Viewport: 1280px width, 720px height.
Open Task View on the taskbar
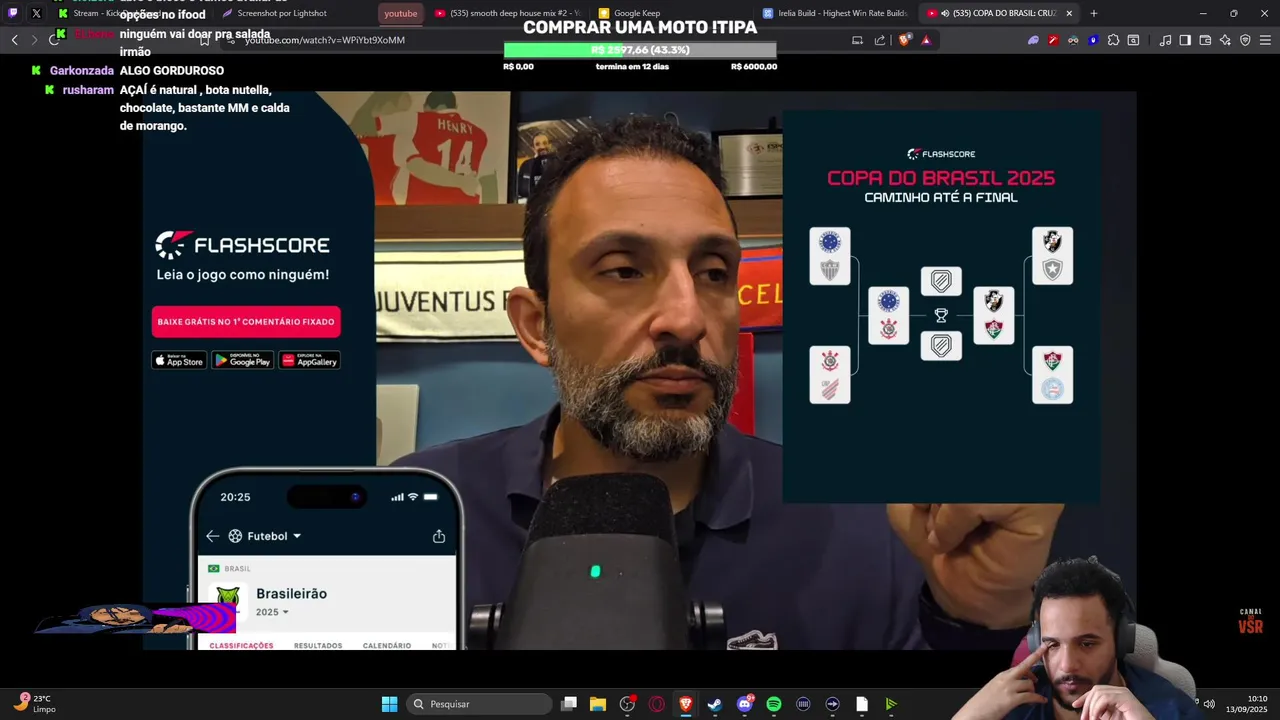[569, 704]
